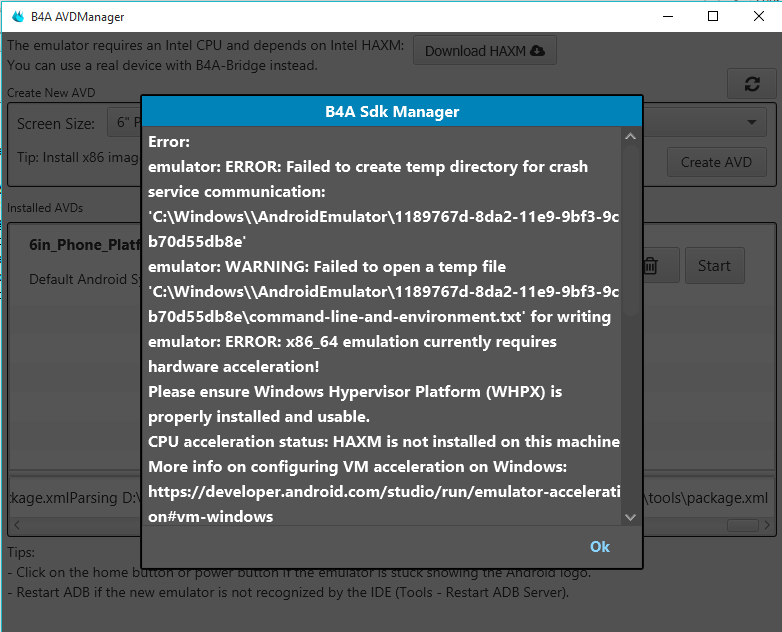Click the log pane horizontal scrollbar thumb
782x632 pixels.
(x=743, y=525)
